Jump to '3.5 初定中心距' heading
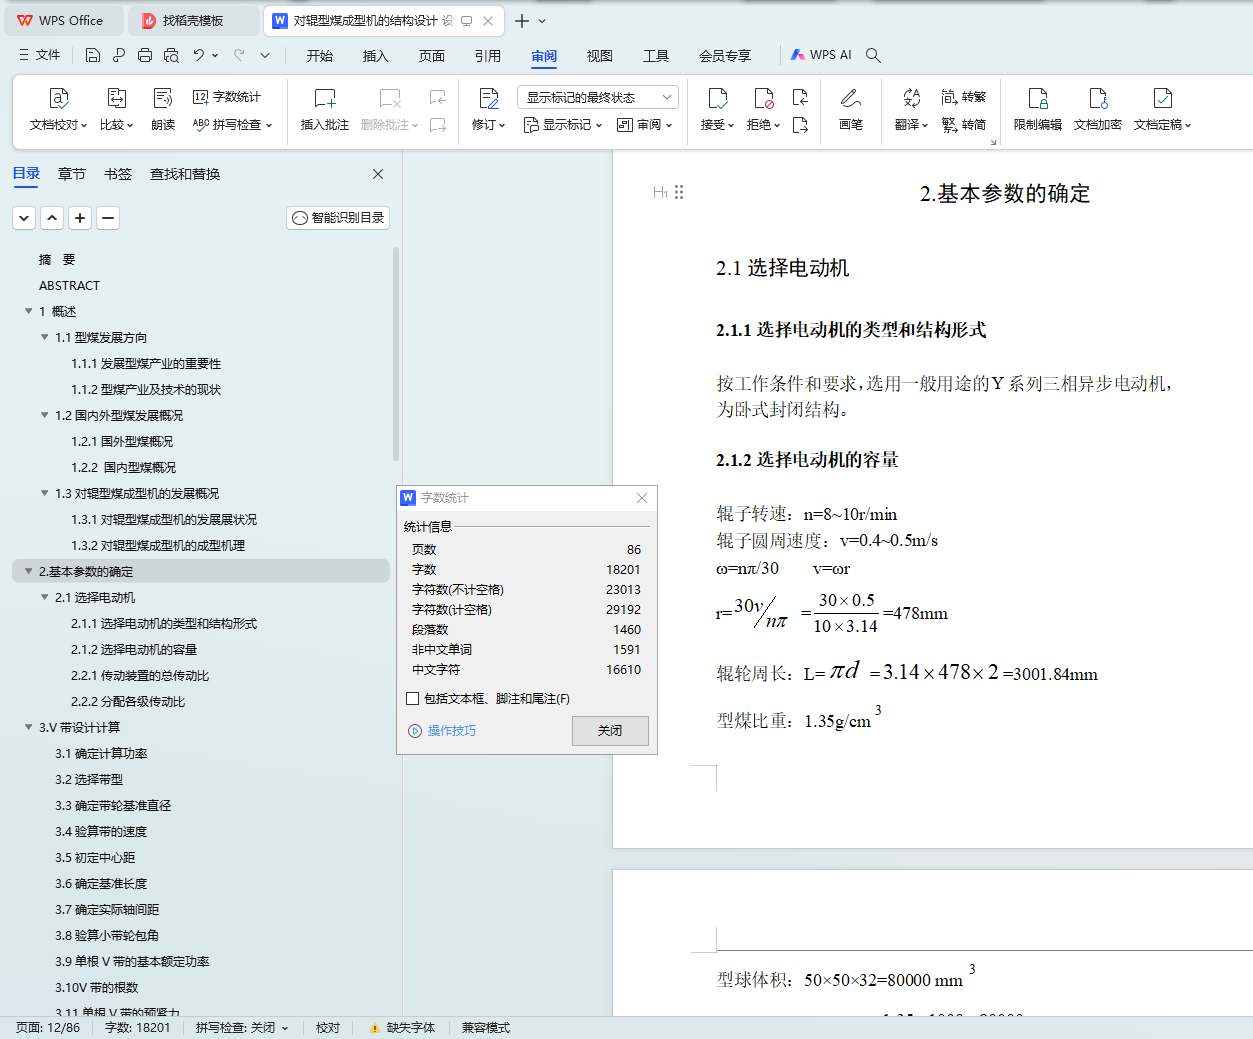Screen dimensions: 1253x1039 point(95,857)
